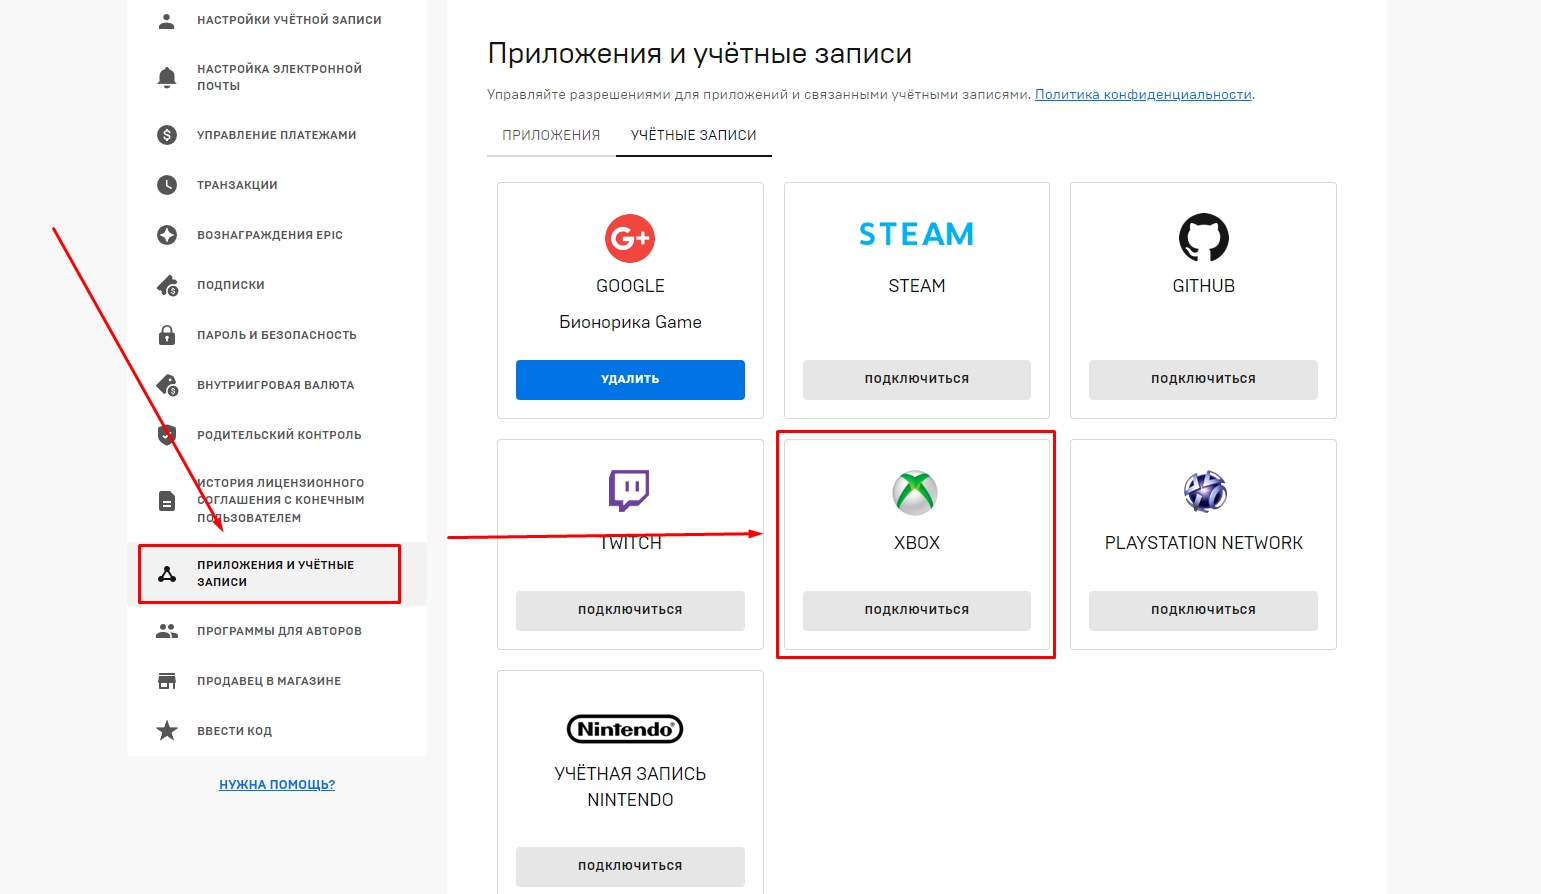Click the GitHub octocat logo

click(x=1203, y=238)
